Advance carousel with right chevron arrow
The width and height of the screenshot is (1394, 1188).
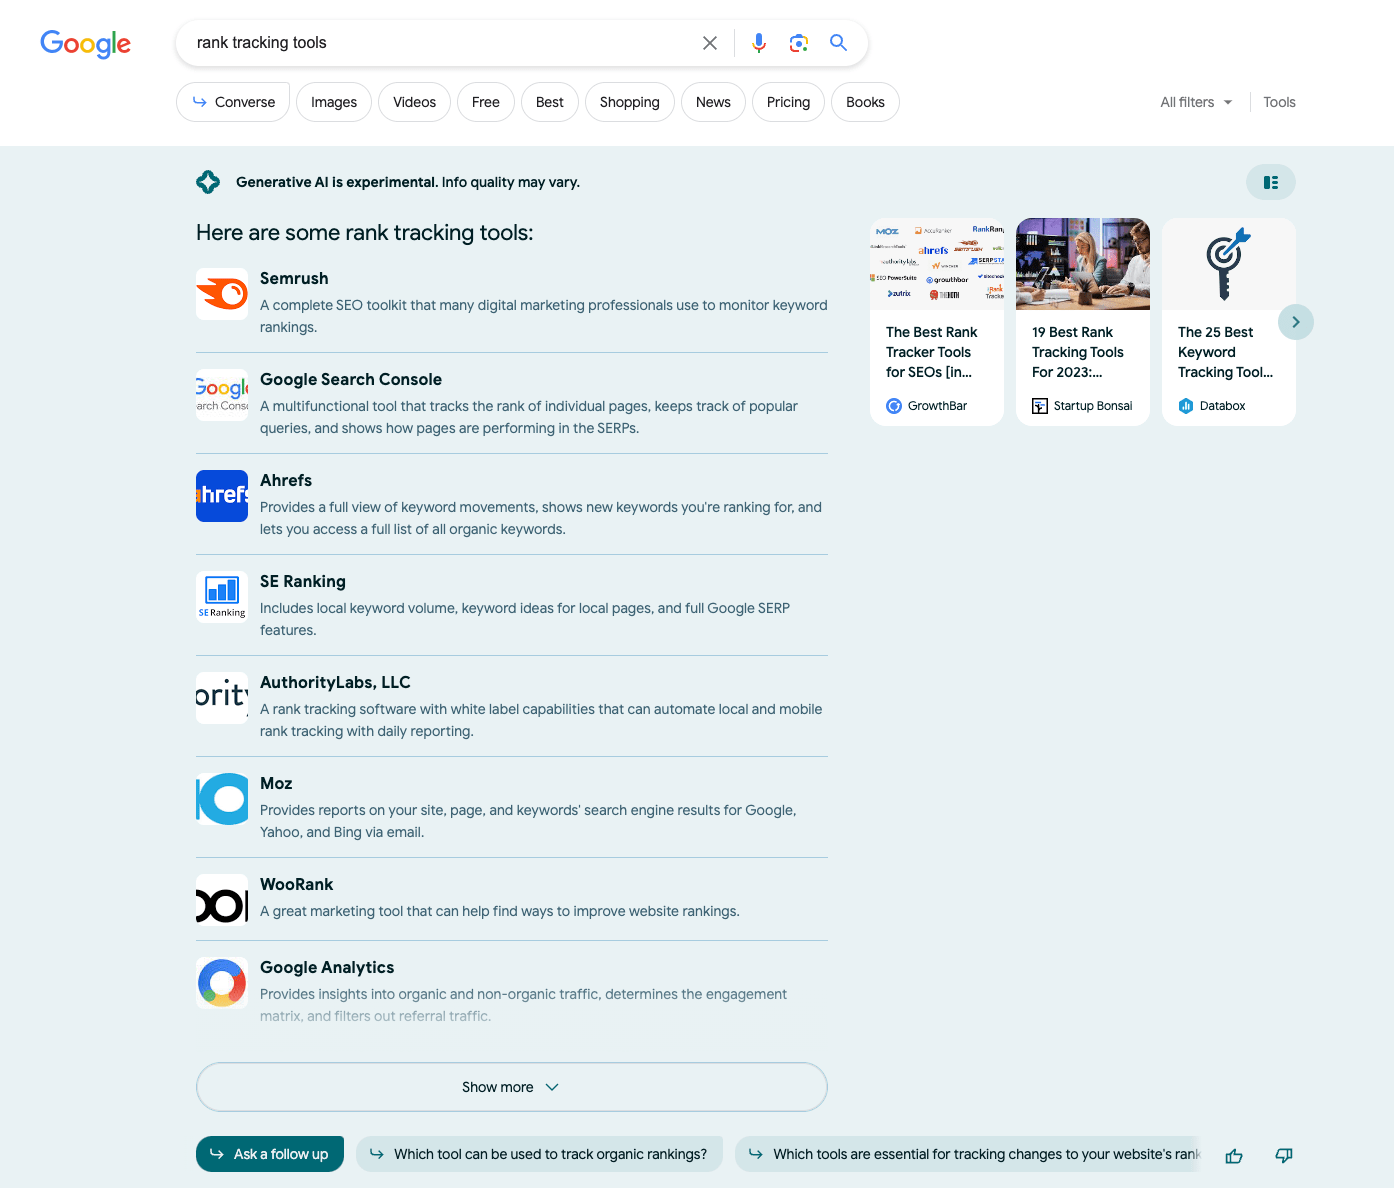(1296, 322)
